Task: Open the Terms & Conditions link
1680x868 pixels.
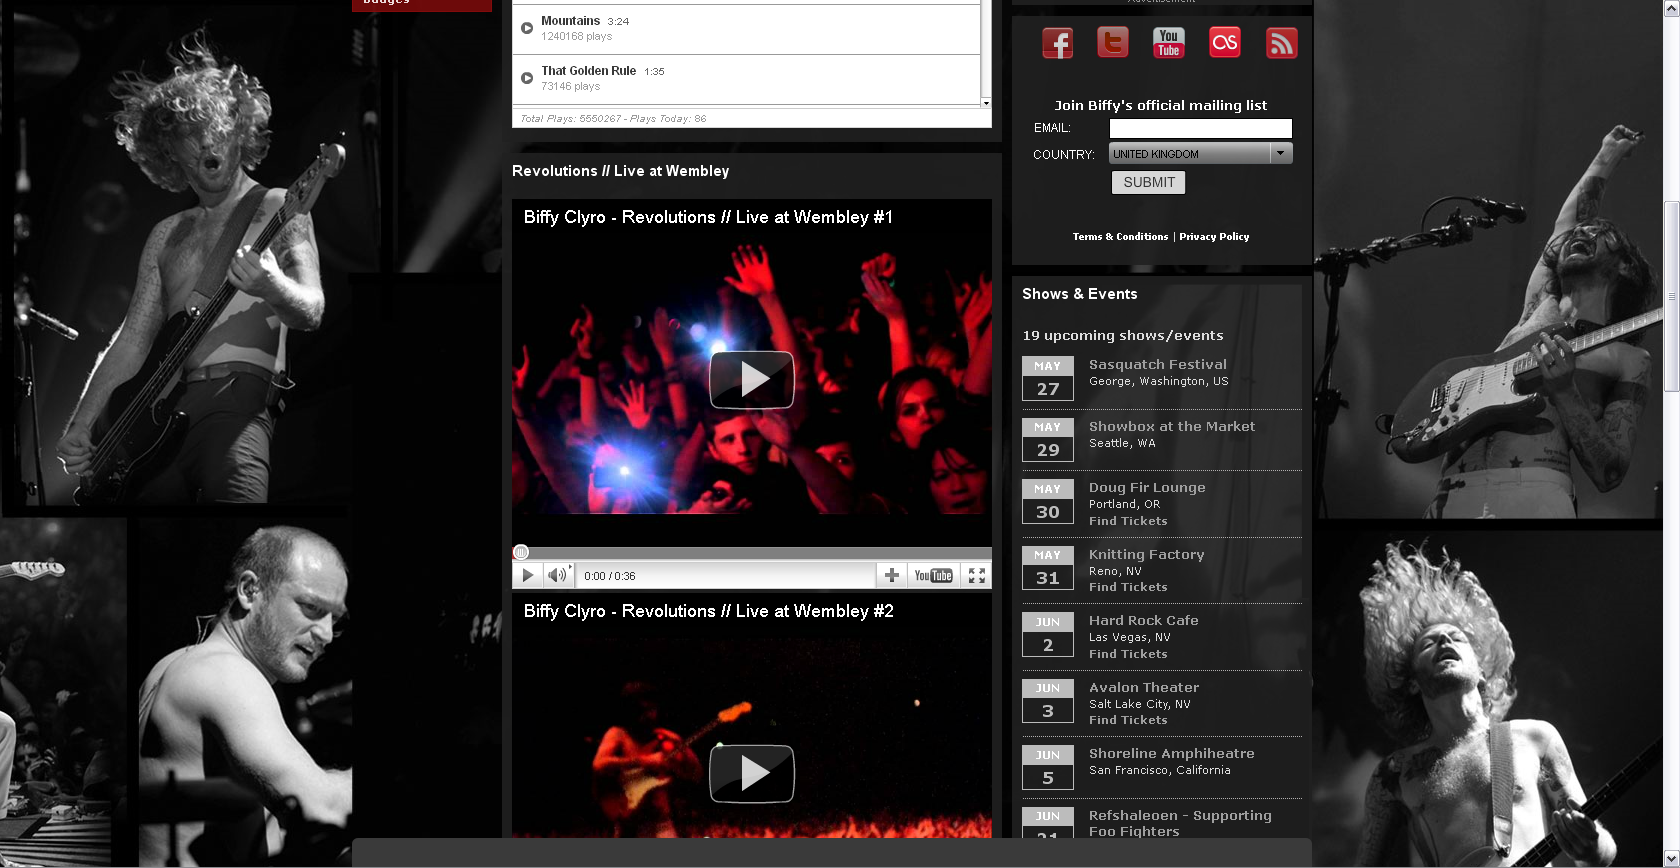Action: (x=1120, y=237)
